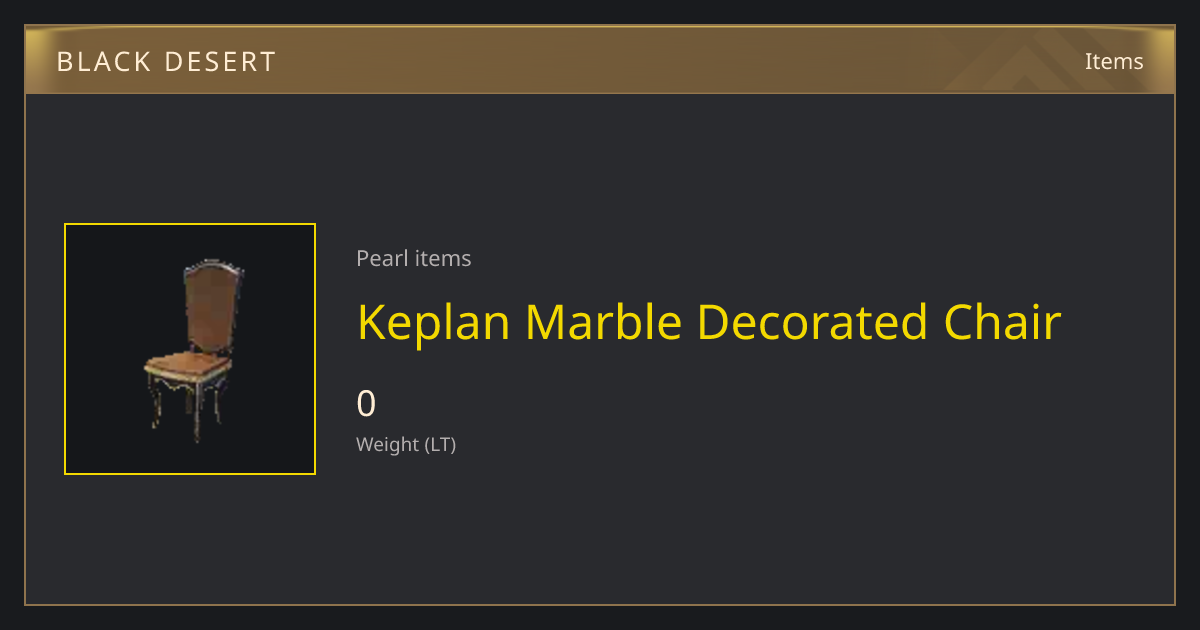Viewport: 1200px width, 630px height.
Task: Click the Keplan chair item icon
Action: 190,349
